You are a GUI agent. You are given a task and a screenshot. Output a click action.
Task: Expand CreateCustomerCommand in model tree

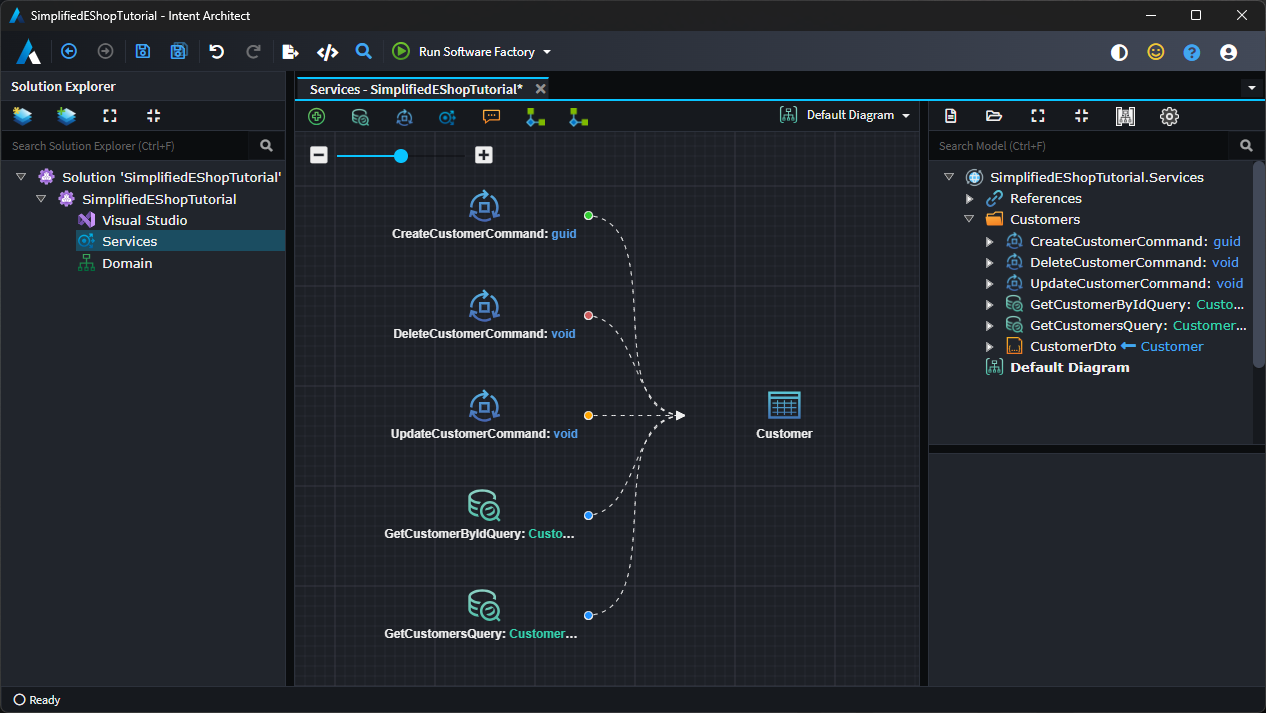tap(989, 242)
